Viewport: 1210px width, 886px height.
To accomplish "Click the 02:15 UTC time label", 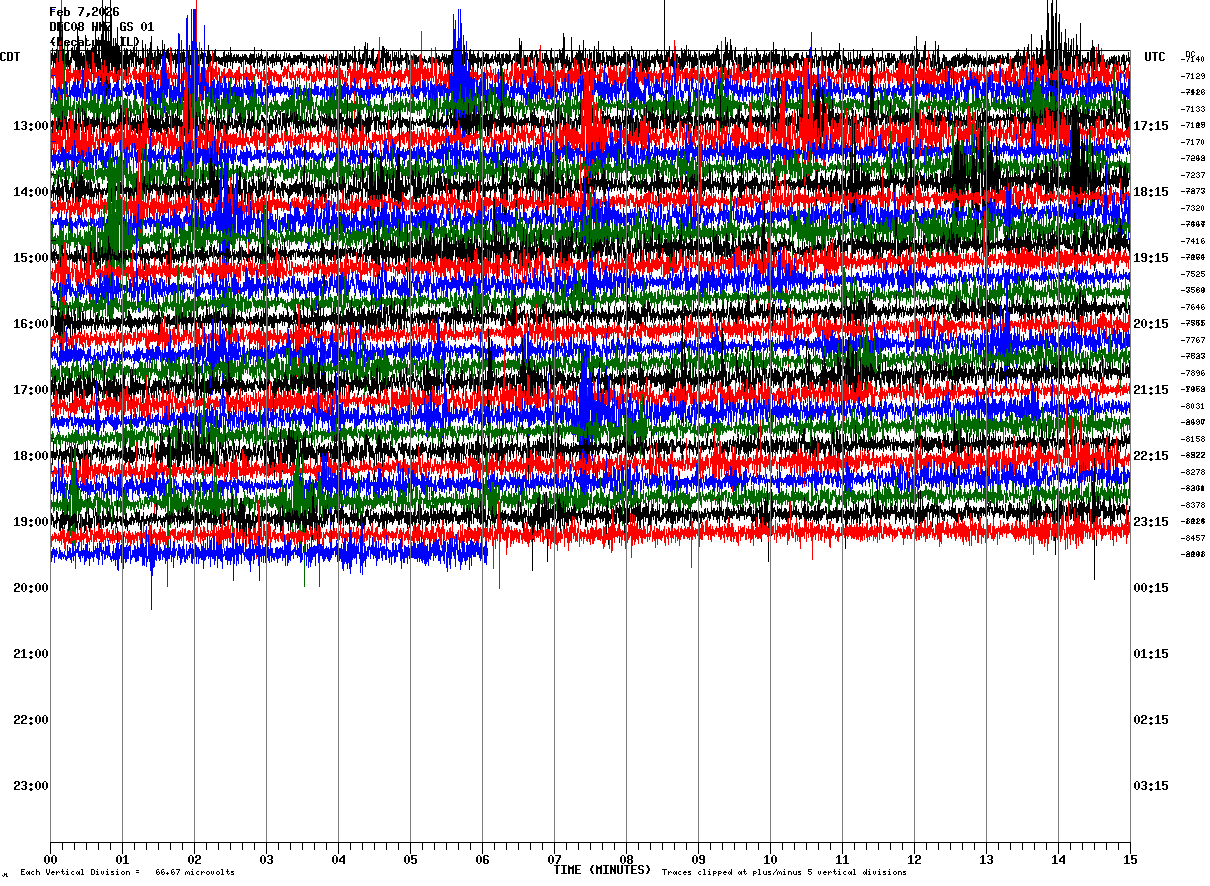I will [x=1151, y=720].
